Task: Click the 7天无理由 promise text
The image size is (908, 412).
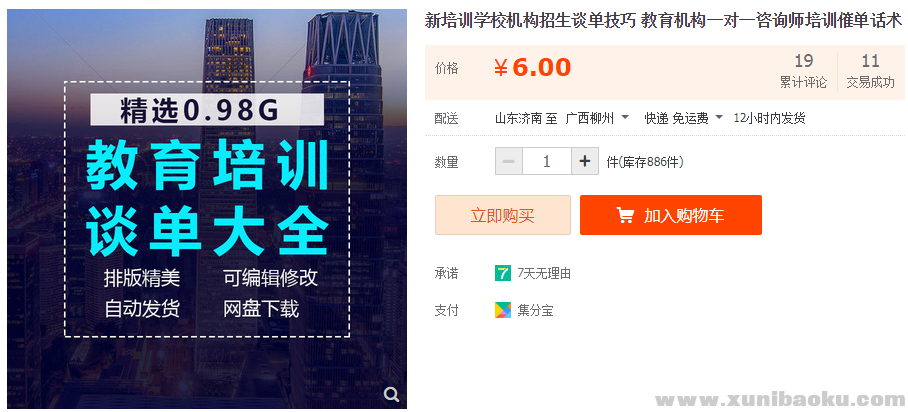Action: click(544, 273)
